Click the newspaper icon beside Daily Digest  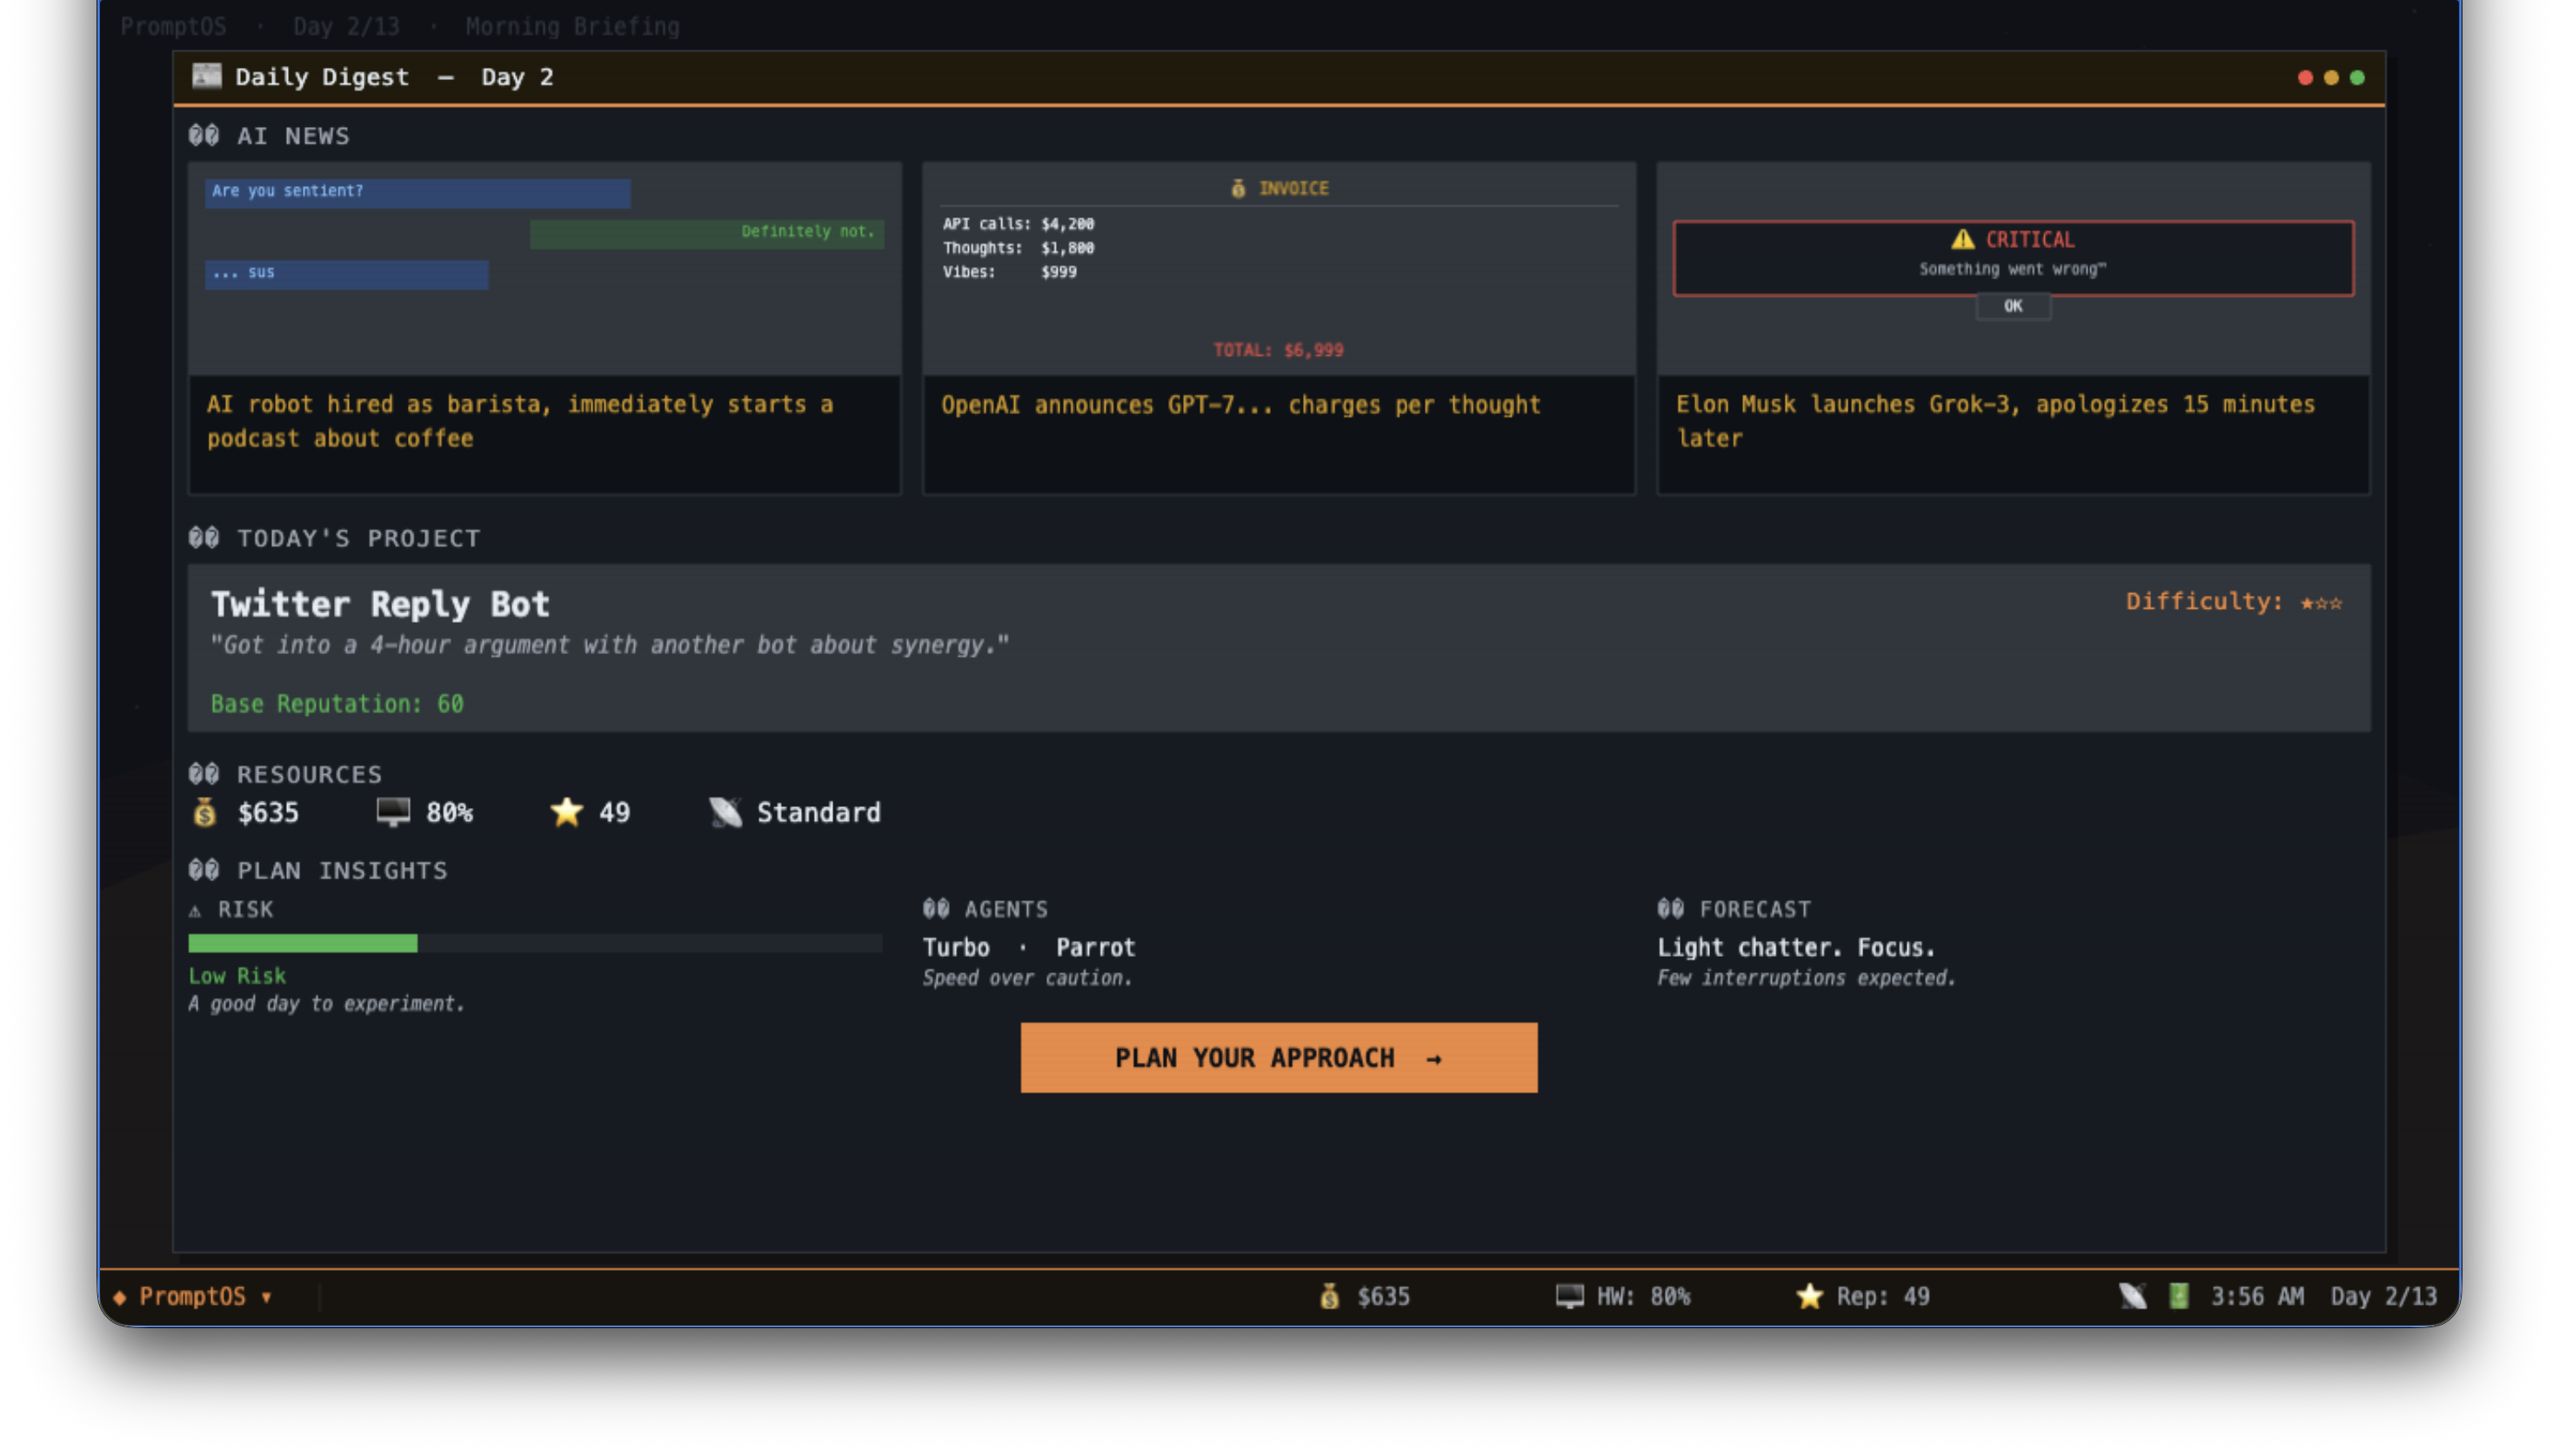pyautogui.click(x=206, y=76)
